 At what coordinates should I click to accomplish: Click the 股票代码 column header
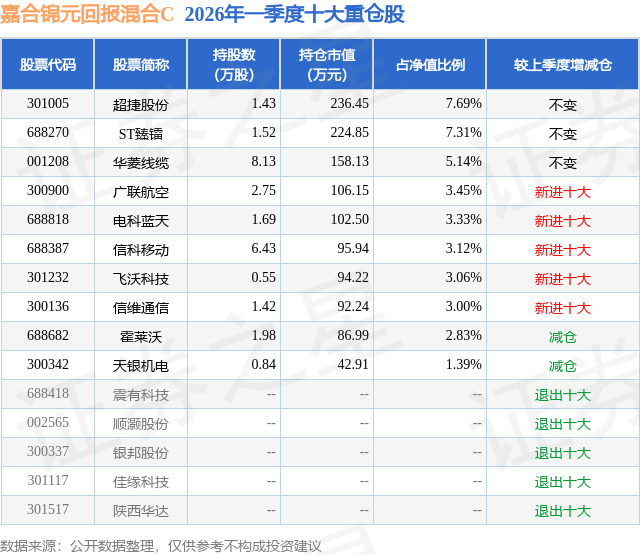tap(48, 64)
